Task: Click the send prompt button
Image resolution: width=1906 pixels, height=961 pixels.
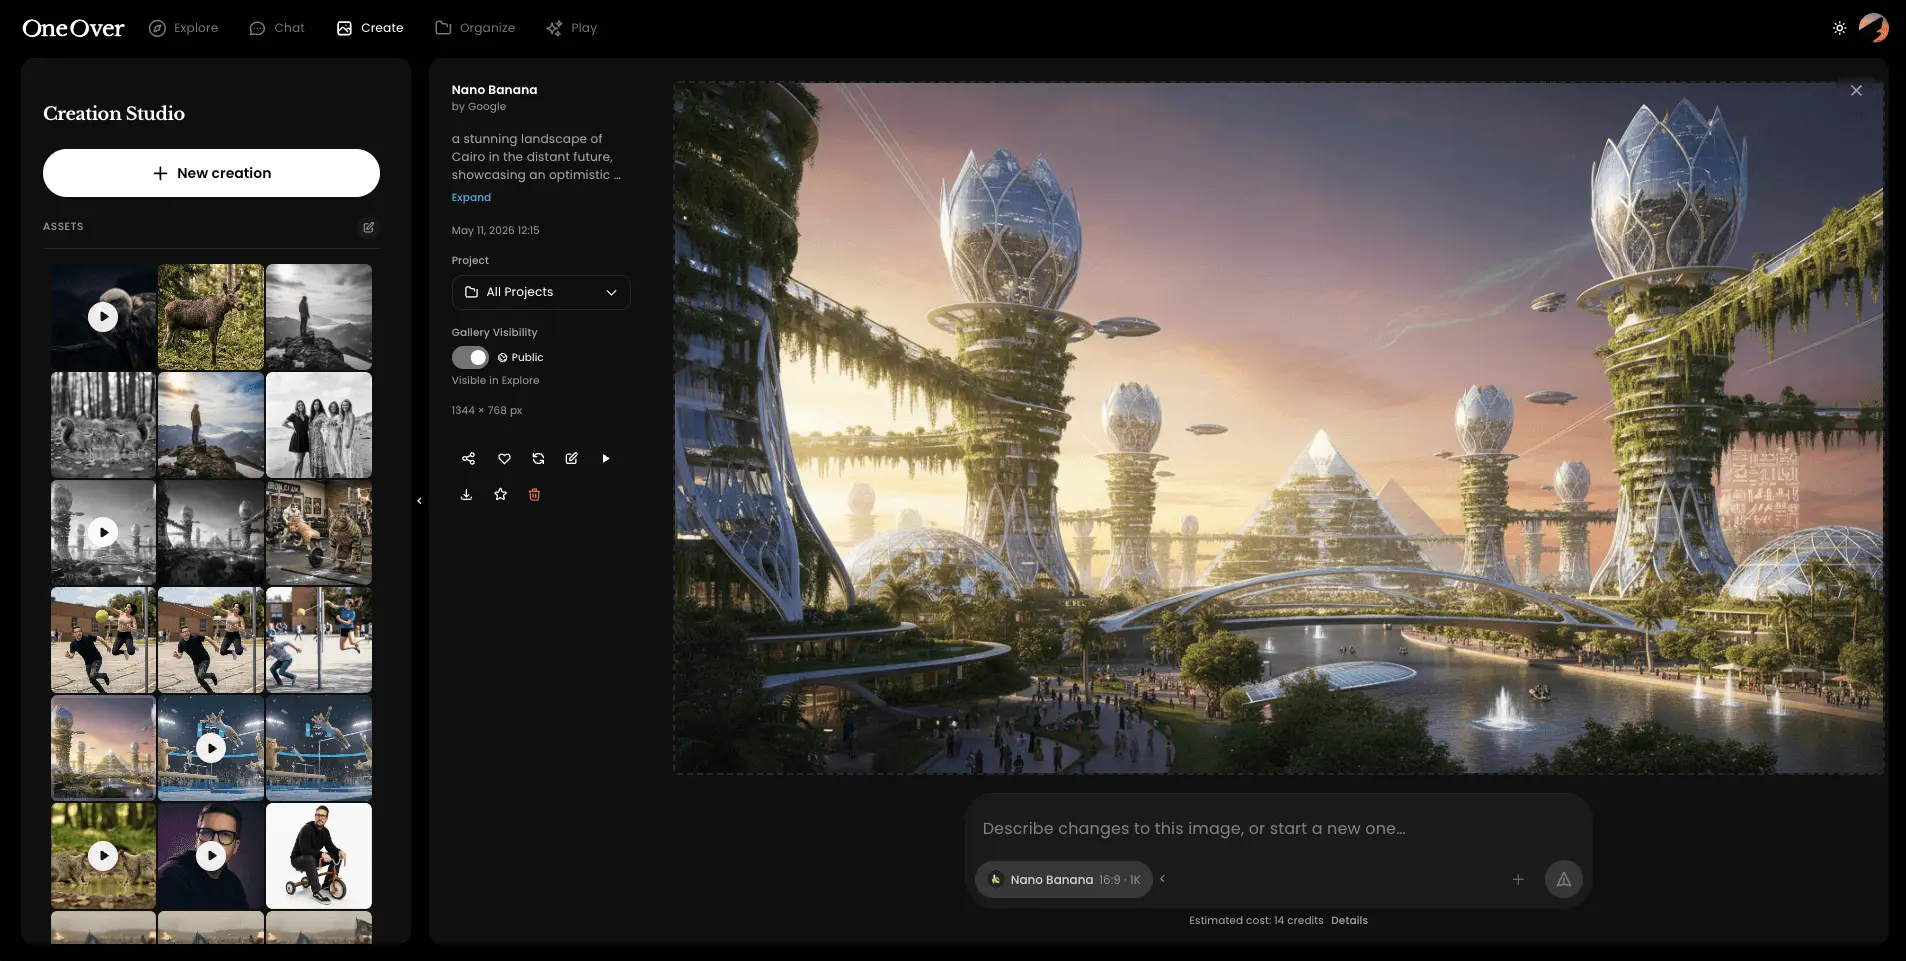Action: click(1563, 880)
